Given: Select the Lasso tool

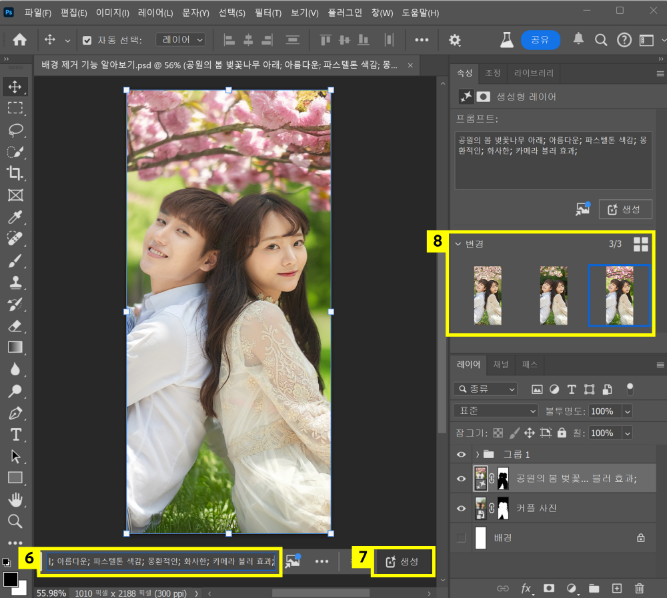Looking at the screenshot, I should click(x=16, y=130).
